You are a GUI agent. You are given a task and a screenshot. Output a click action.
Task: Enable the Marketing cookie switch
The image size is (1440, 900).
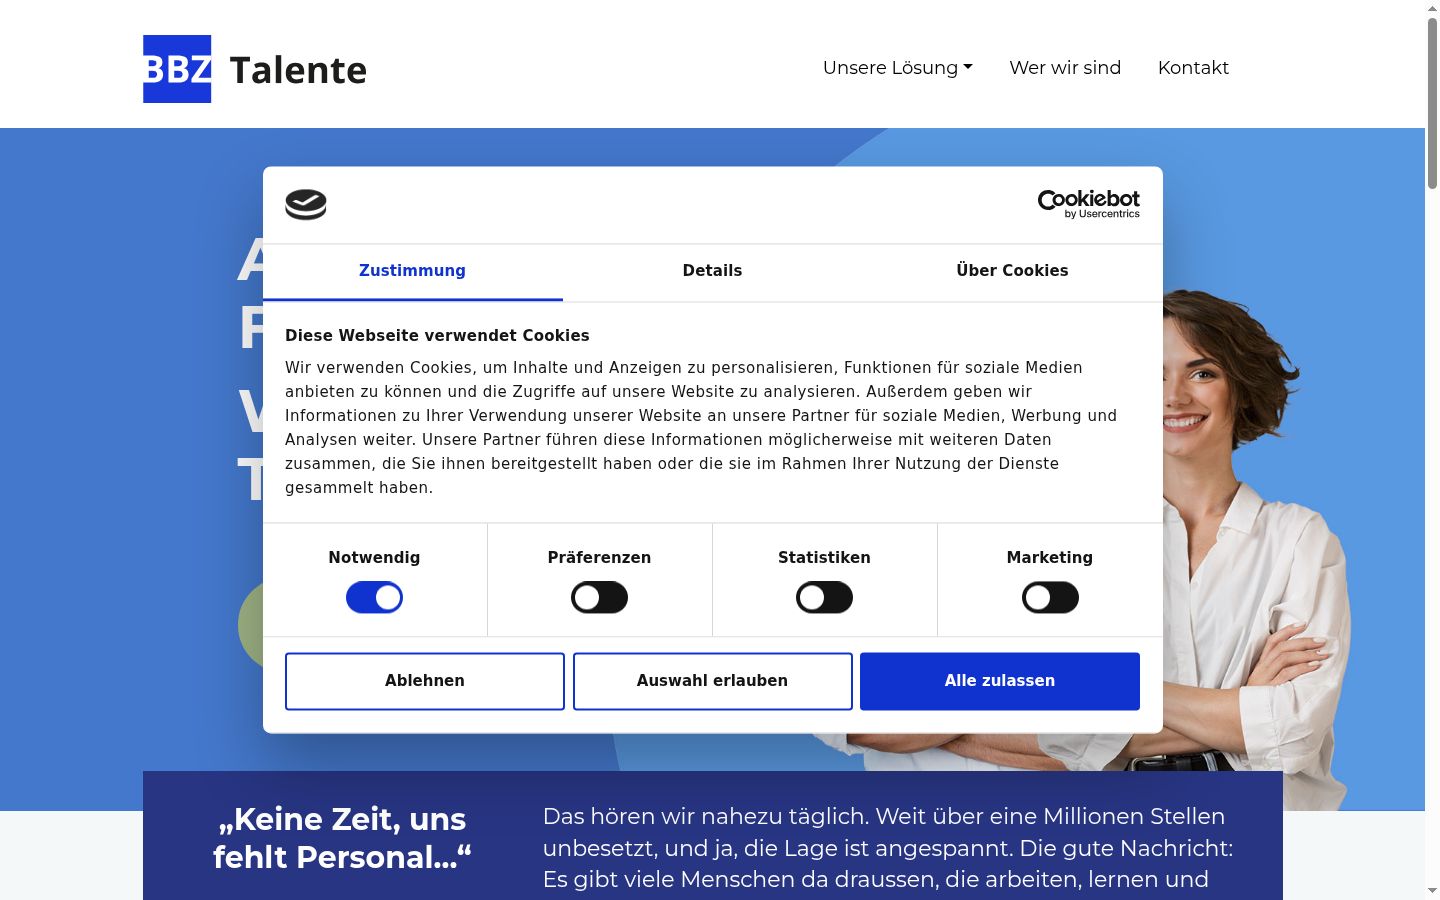(1050, 598)
